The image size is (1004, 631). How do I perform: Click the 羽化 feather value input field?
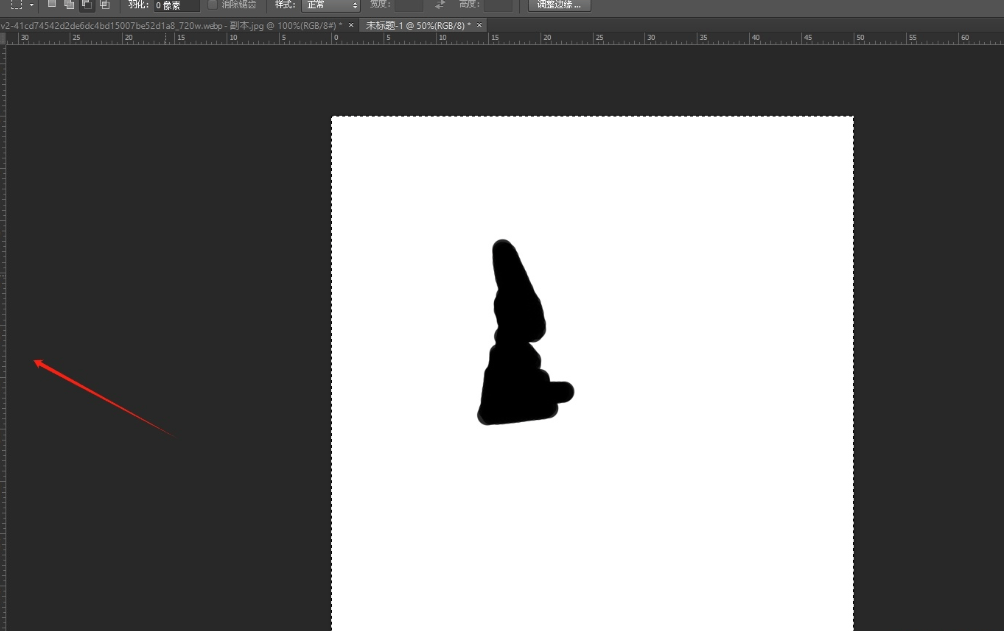176,5
